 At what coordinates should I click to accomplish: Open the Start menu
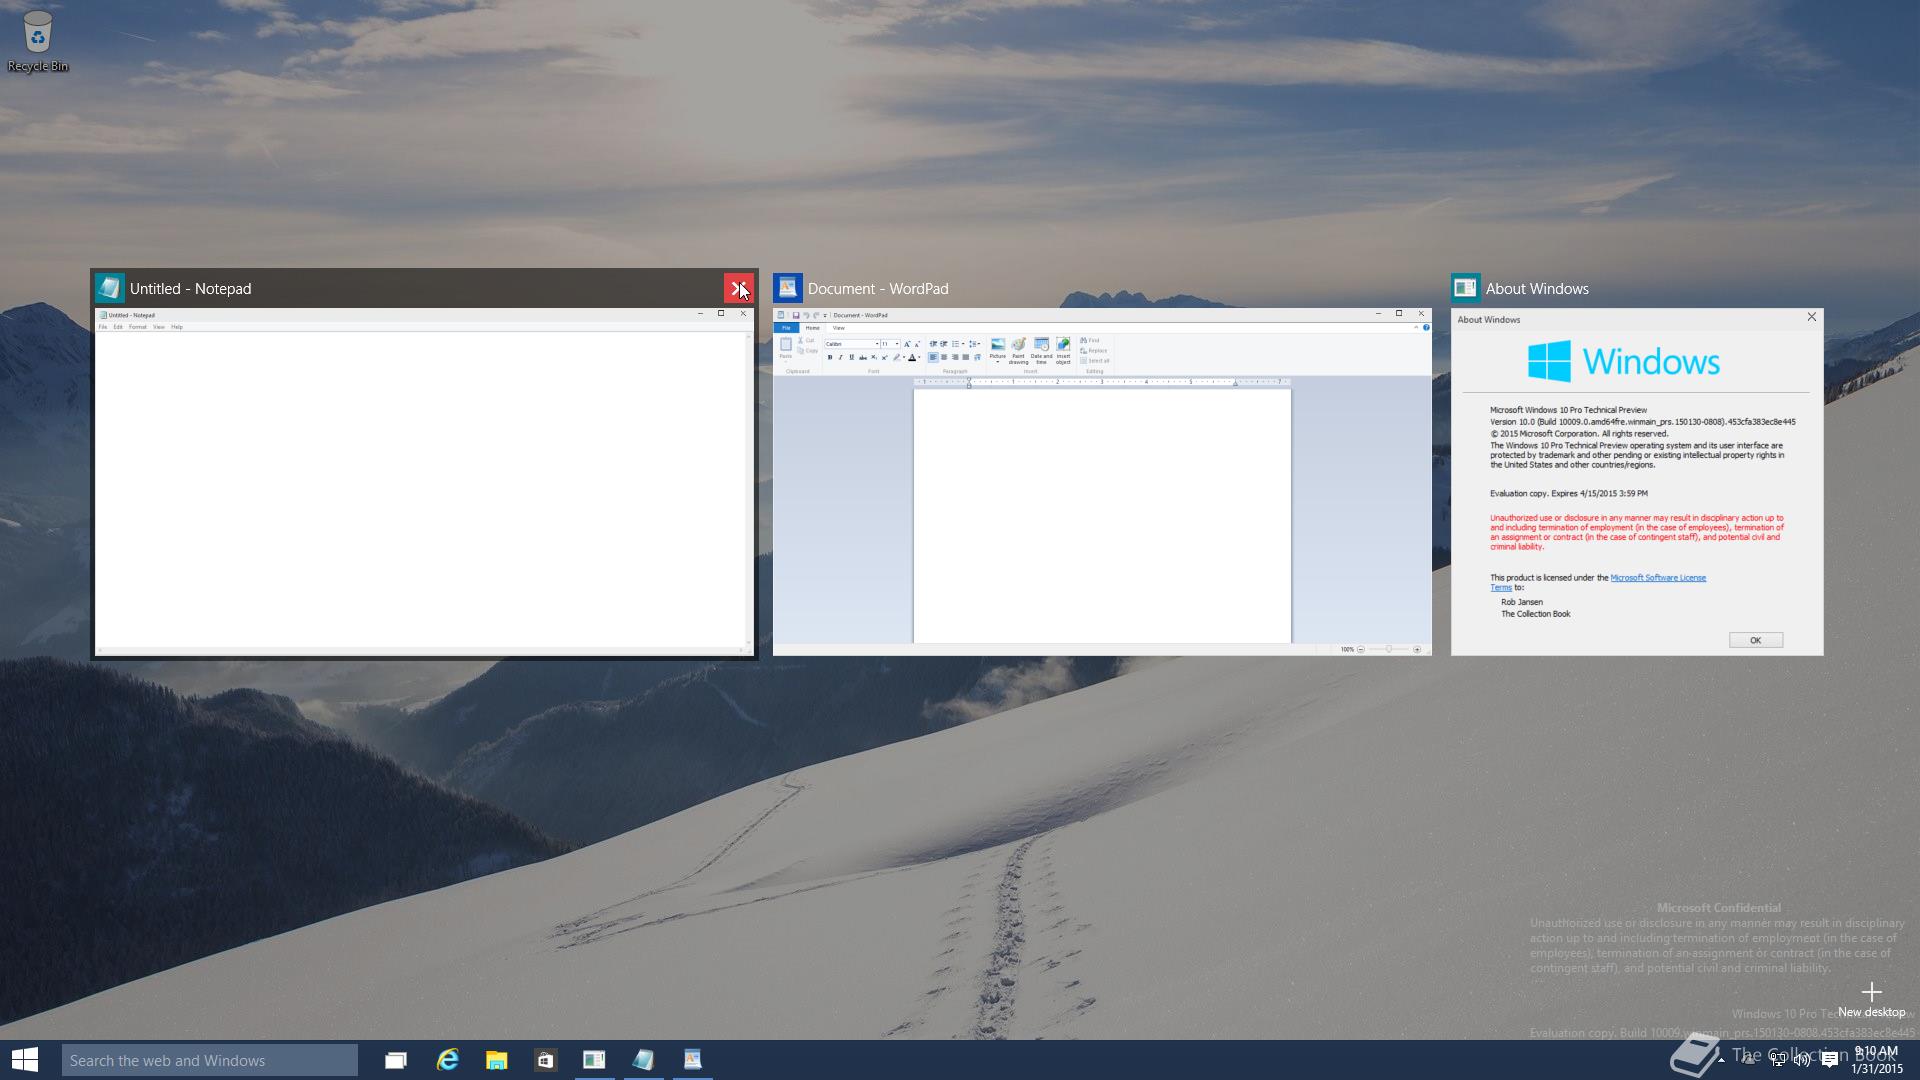(x=25, y=1060)
